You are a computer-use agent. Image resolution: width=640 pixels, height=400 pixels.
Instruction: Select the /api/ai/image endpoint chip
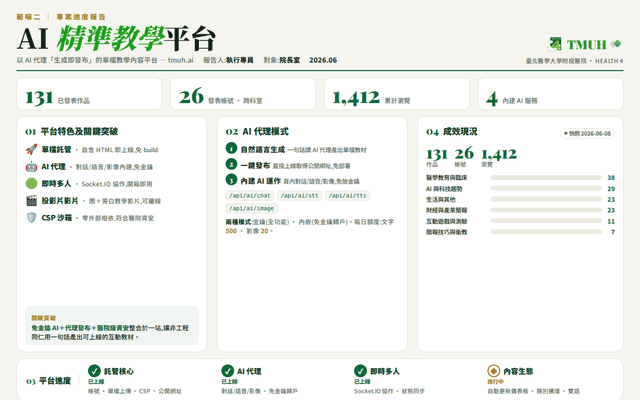[251, 208]
